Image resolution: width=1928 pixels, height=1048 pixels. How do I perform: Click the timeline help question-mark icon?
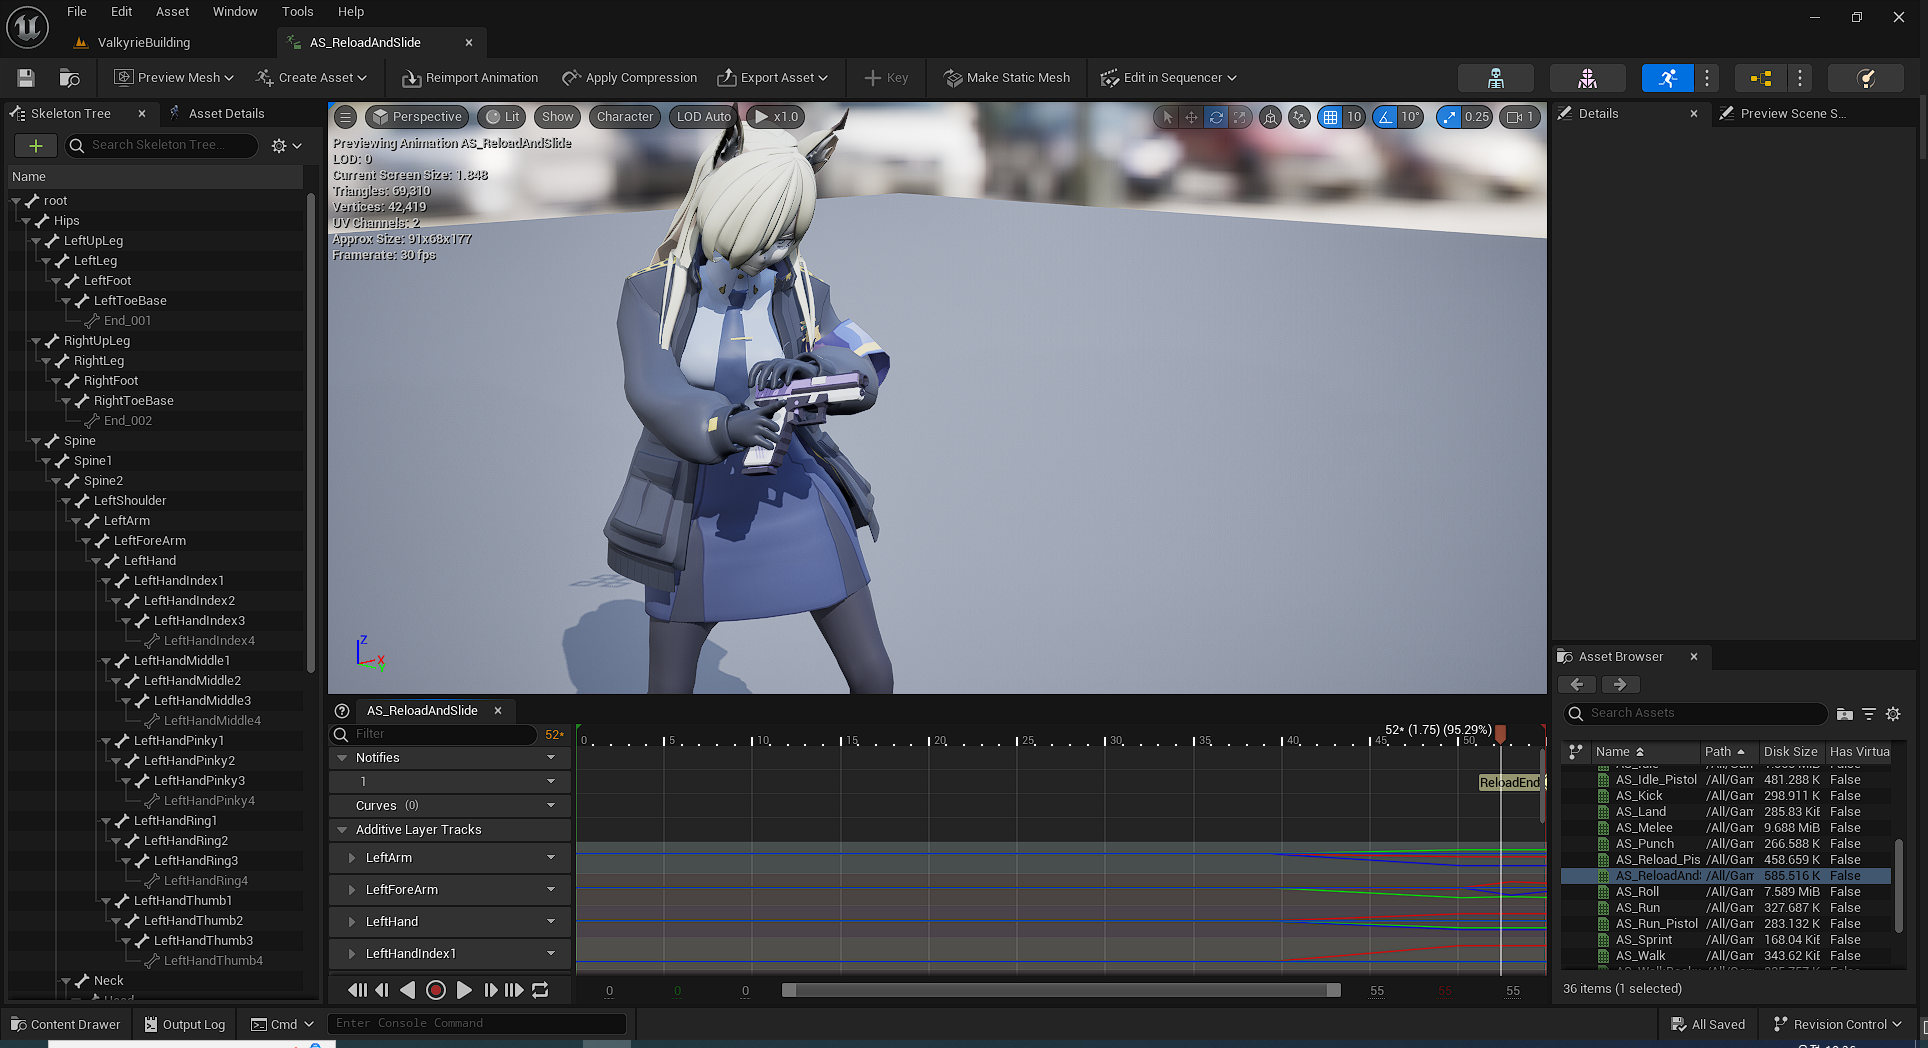[x=342, y=711]
